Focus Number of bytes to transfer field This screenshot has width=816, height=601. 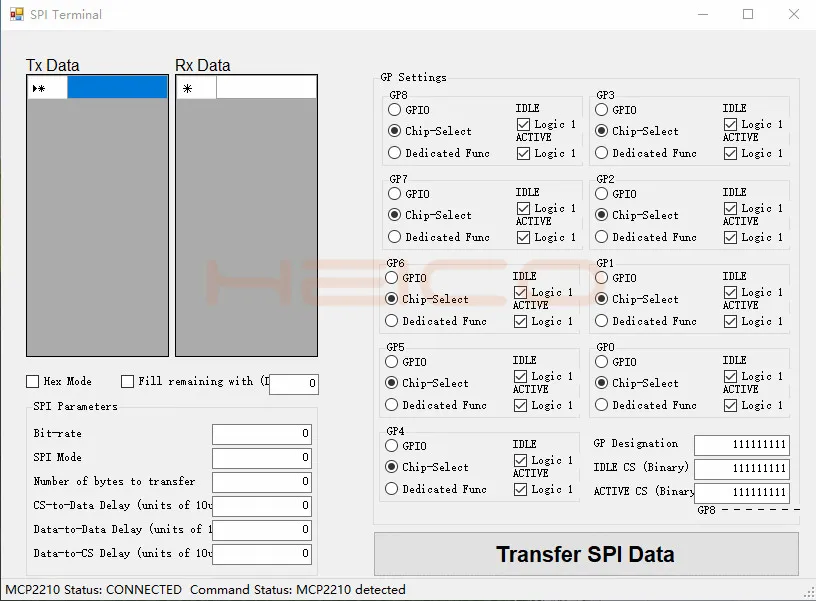(x=262, y=482)
